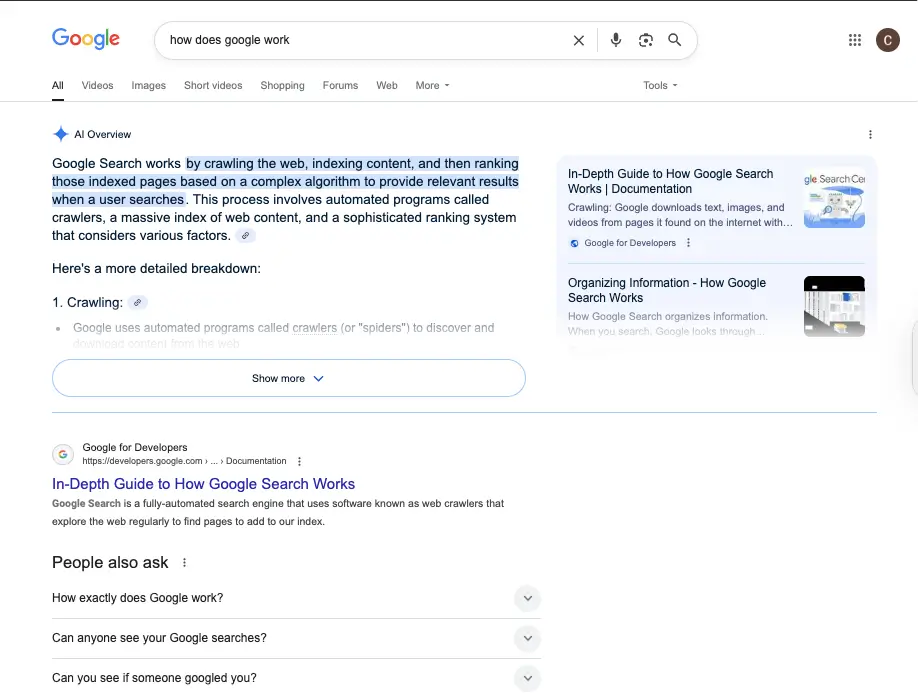Expand 'Can anyone see your Google searches?' question
The image size is (918, 698).
[296, 638]
